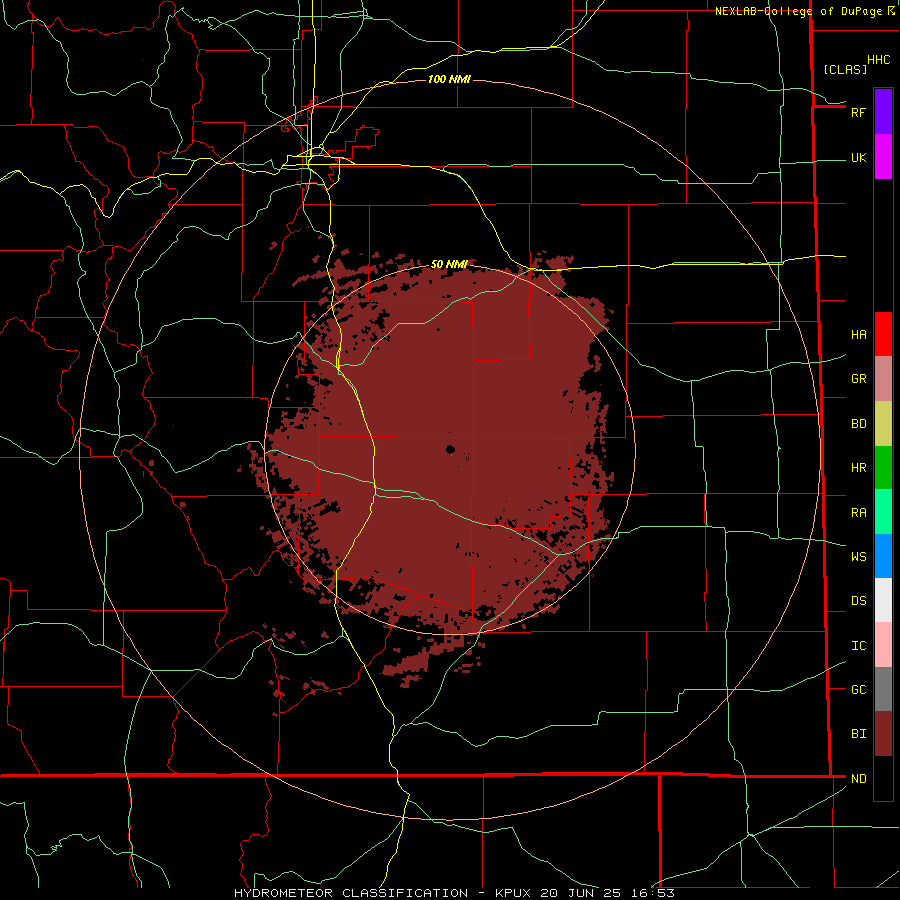
Task: Click the DS white legend swatch
Action: tap(883, 600)
